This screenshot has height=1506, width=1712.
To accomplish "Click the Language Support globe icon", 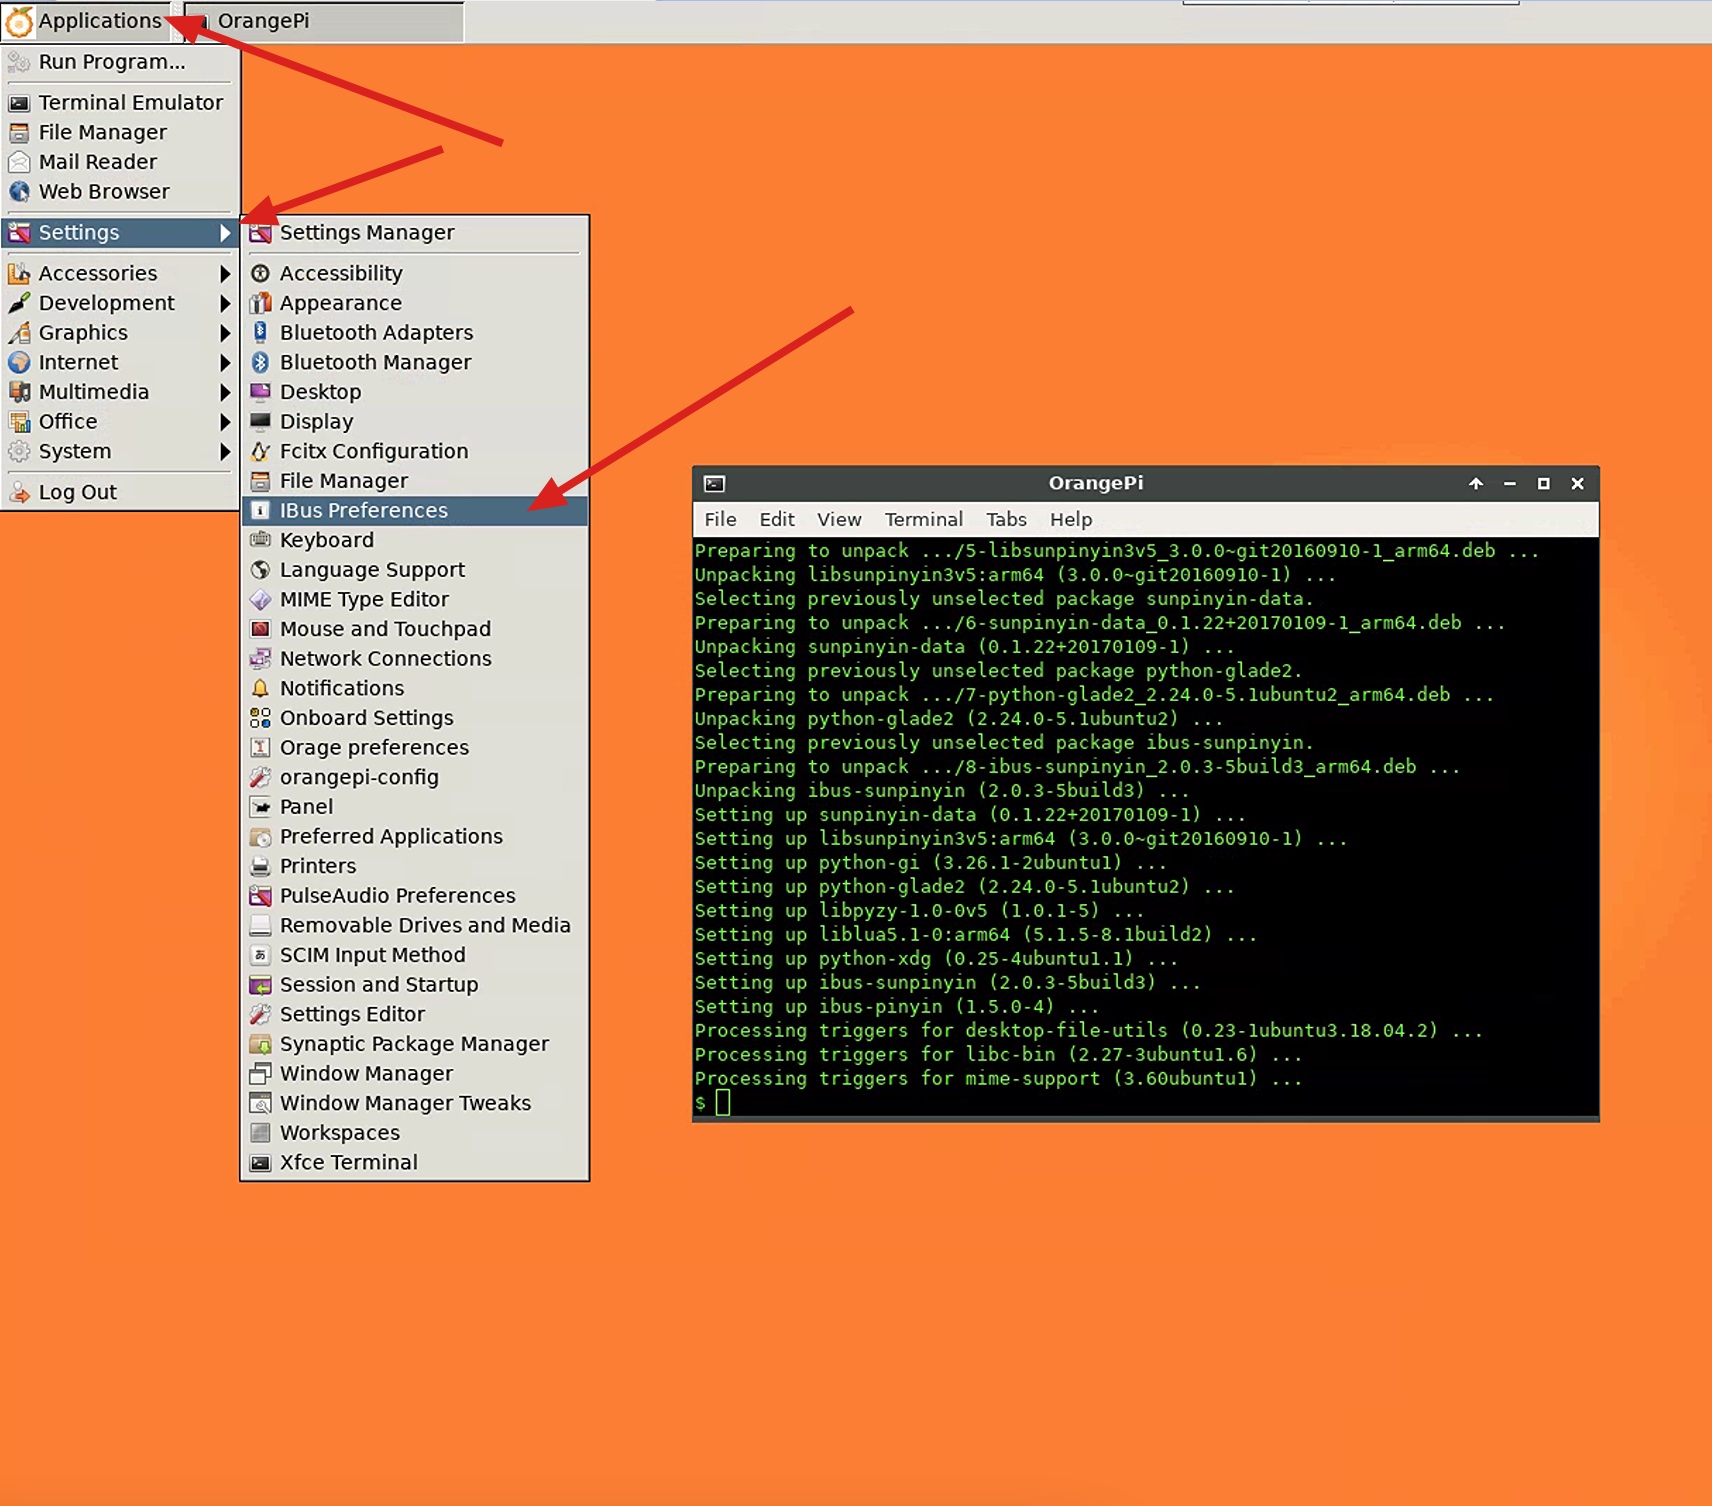I will tap(260, 570).
